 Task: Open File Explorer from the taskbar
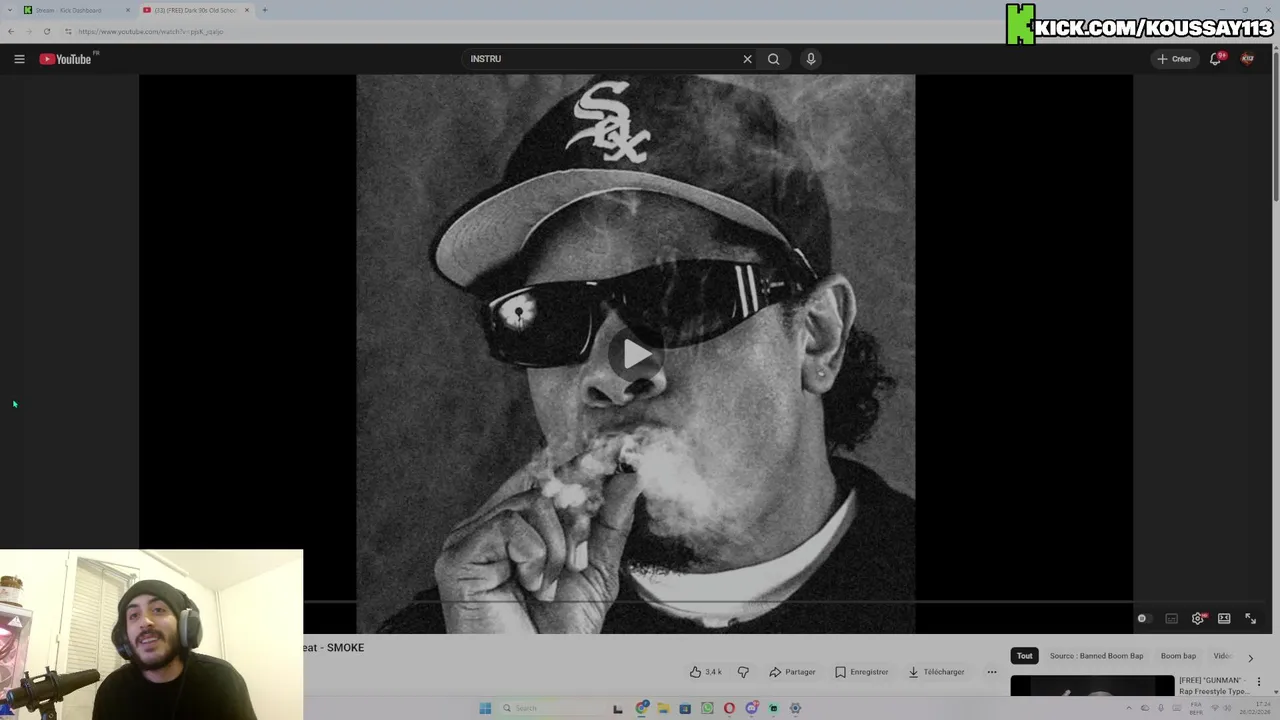(663, 708)
